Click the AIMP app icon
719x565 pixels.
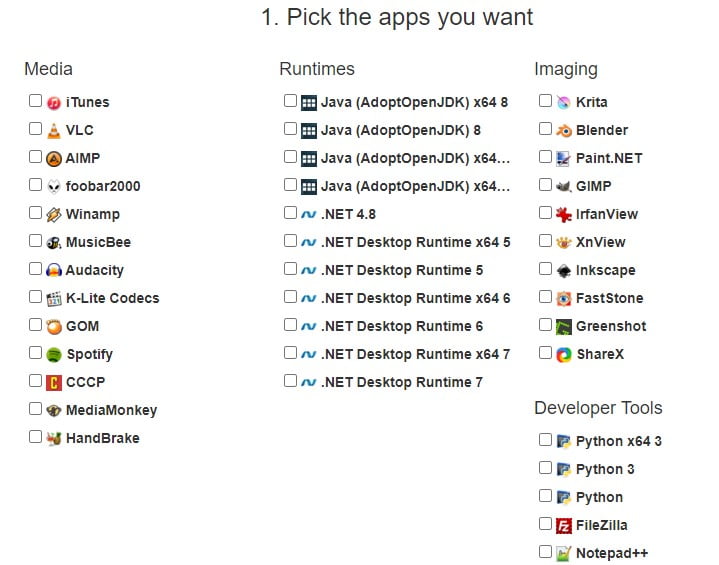click(x=54, y=159)
